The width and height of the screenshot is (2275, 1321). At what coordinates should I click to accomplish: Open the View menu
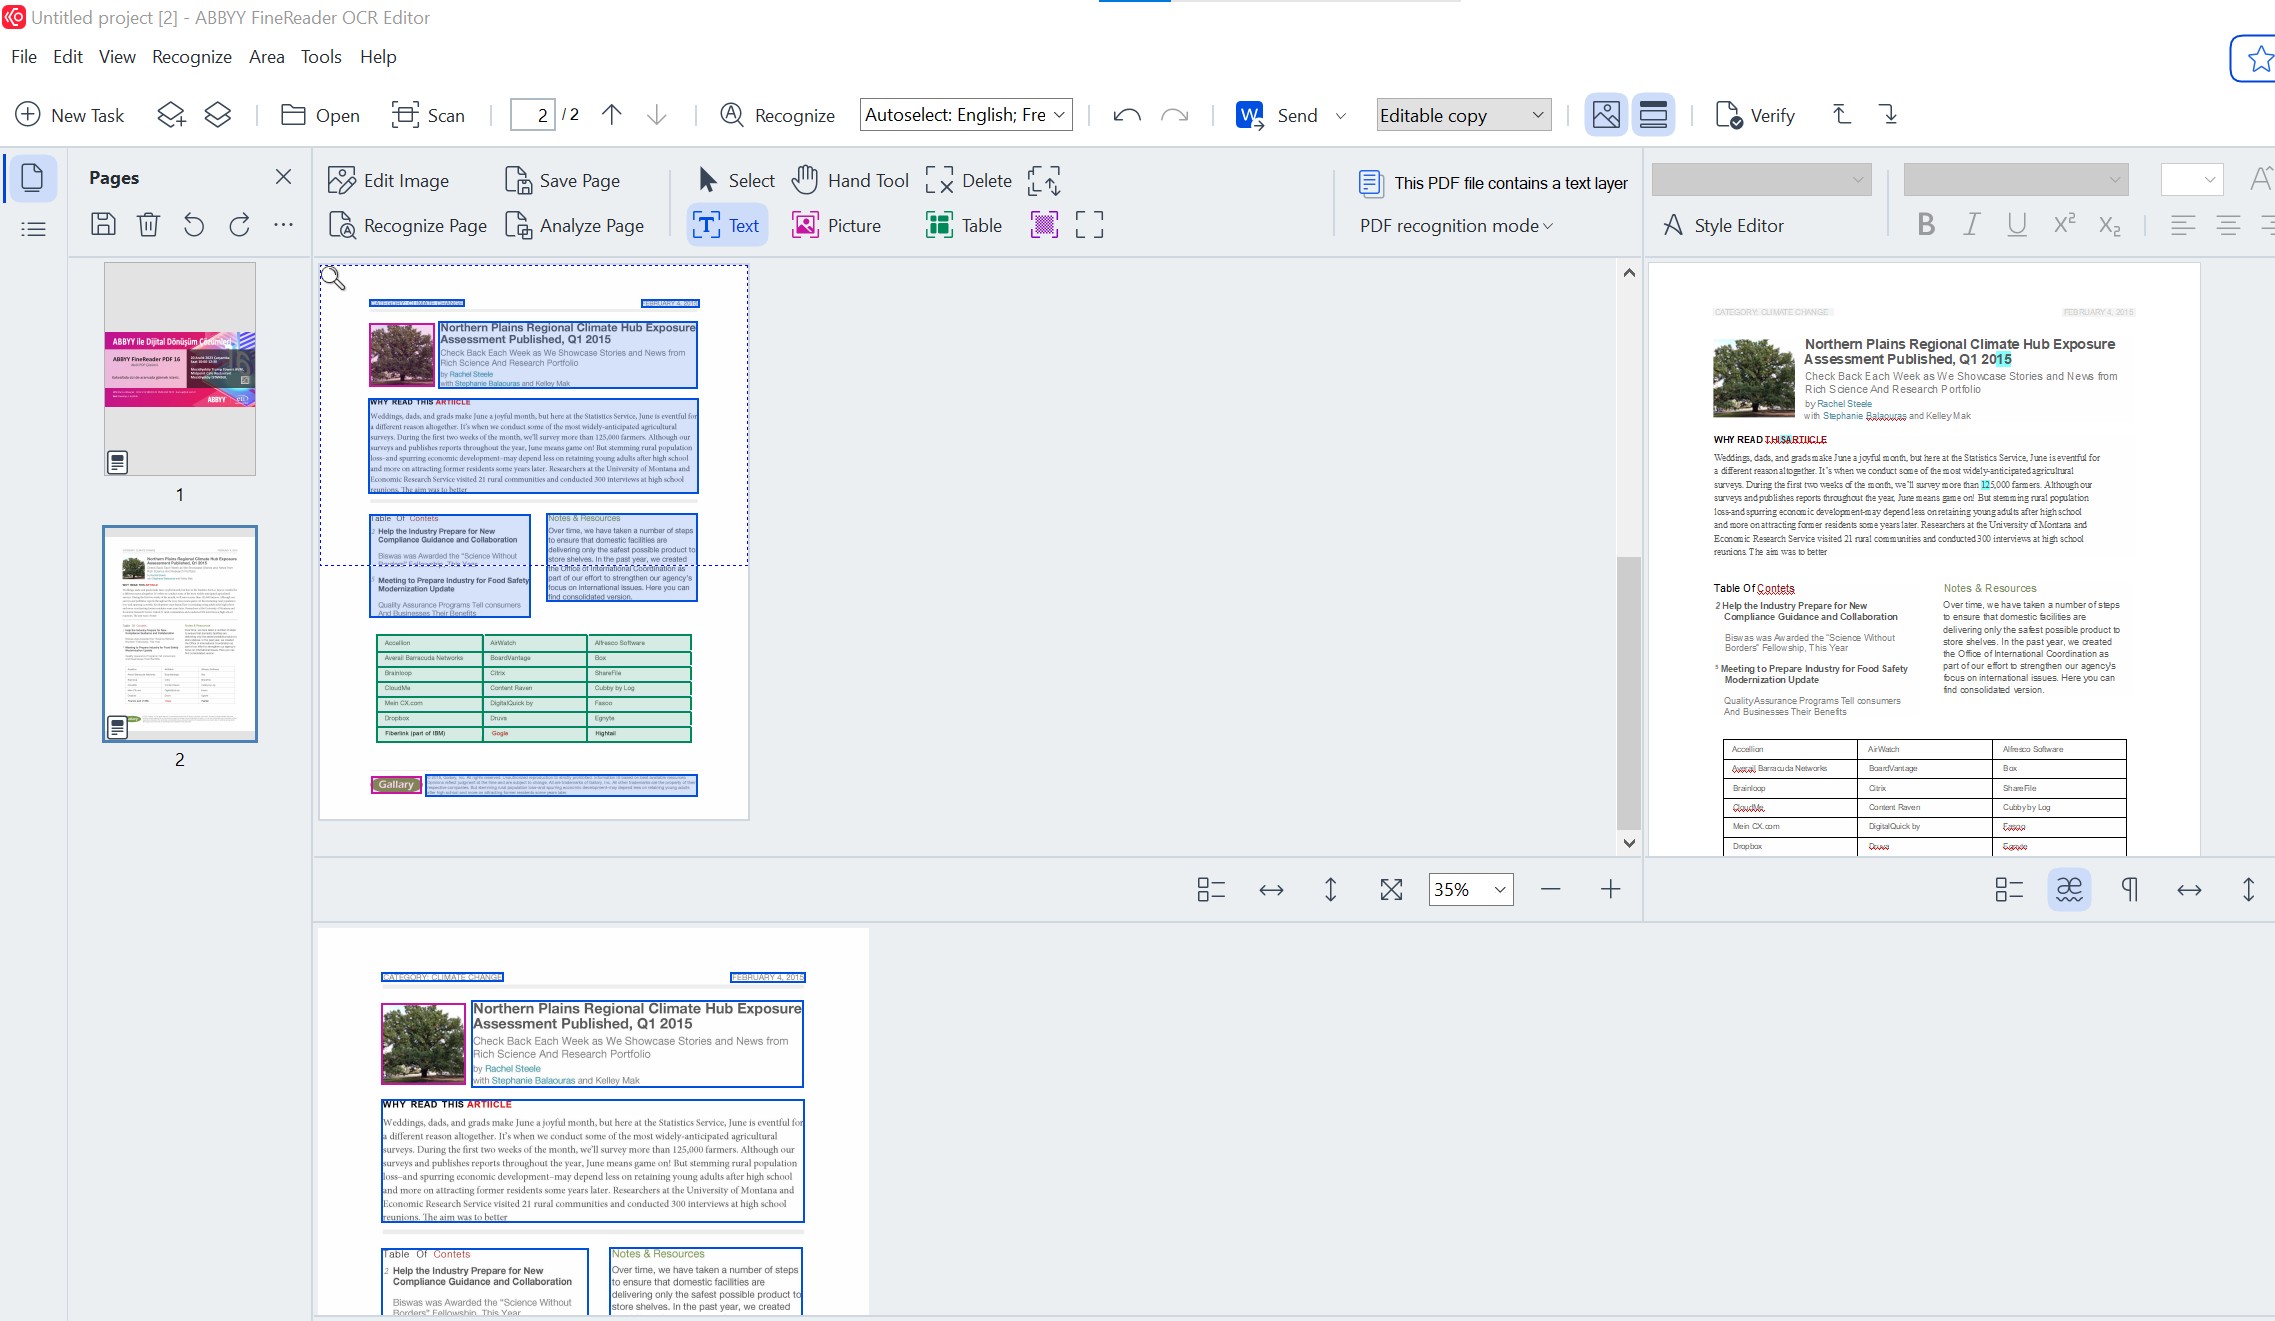pos(117,57)
